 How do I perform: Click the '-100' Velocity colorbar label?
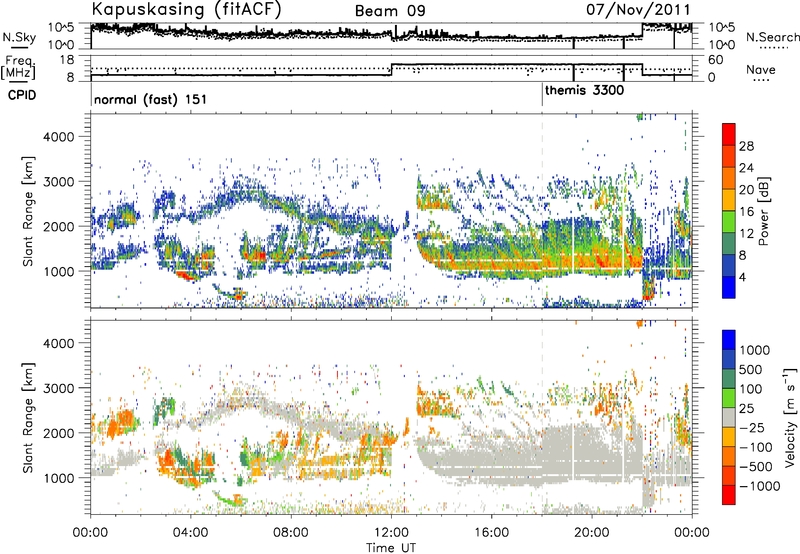[x=756, y=447]
